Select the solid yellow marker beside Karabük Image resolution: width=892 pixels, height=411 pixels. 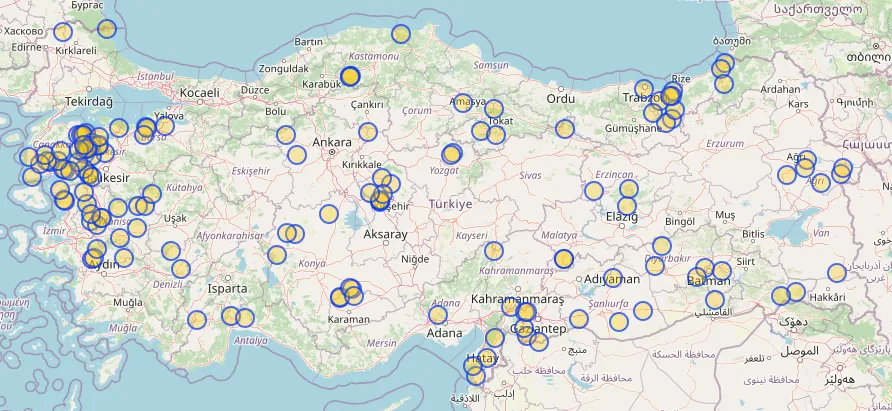[349, 77]
